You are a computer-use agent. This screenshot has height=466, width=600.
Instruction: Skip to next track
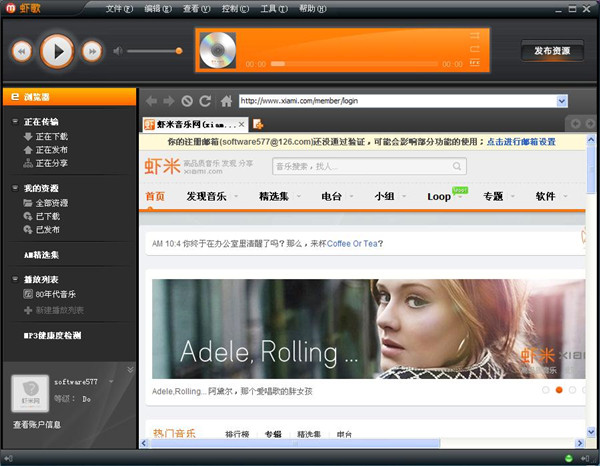coord(91,50)
